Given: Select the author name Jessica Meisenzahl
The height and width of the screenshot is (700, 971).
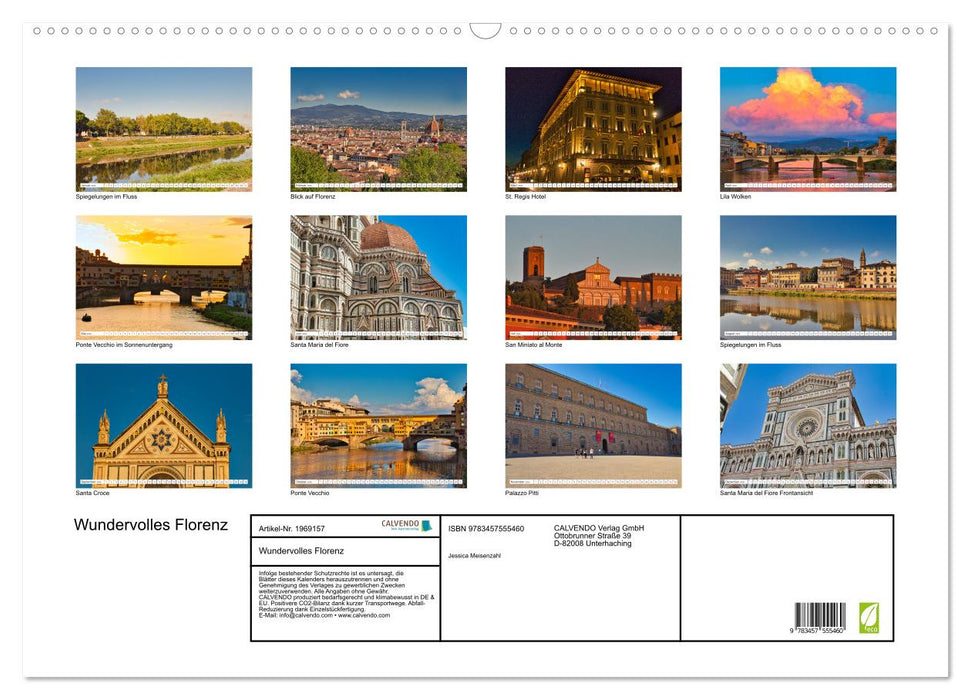Looking at the screenshot, I should pos(473,556).
